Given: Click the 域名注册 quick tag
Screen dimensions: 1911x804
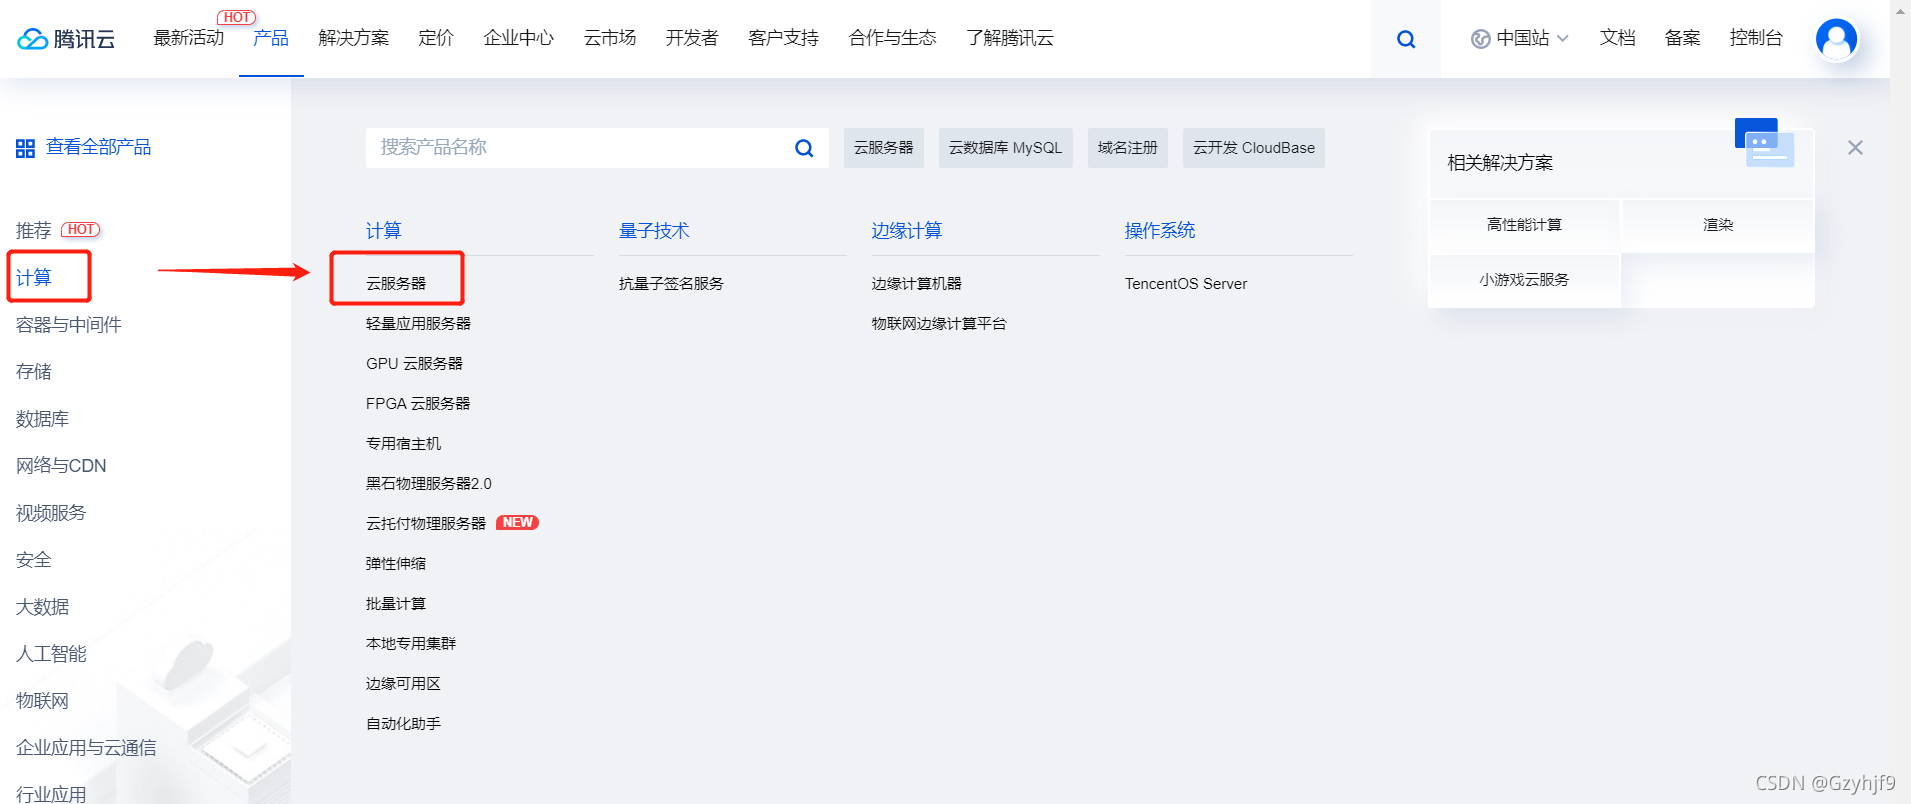Looking at the screenshot, I should [x=1127, y=148].
